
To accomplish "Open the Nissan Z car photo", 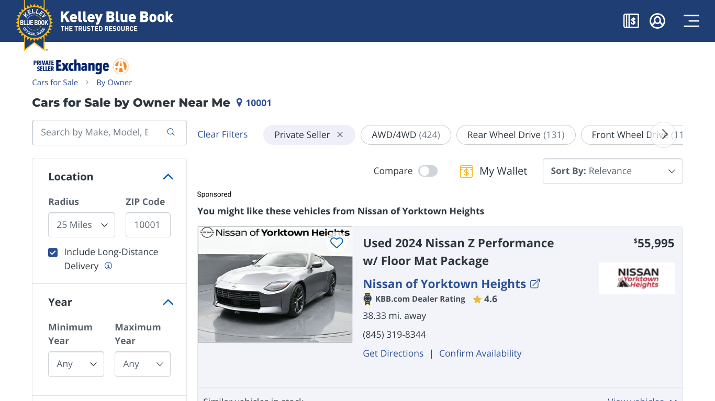I will click(275, 284).
